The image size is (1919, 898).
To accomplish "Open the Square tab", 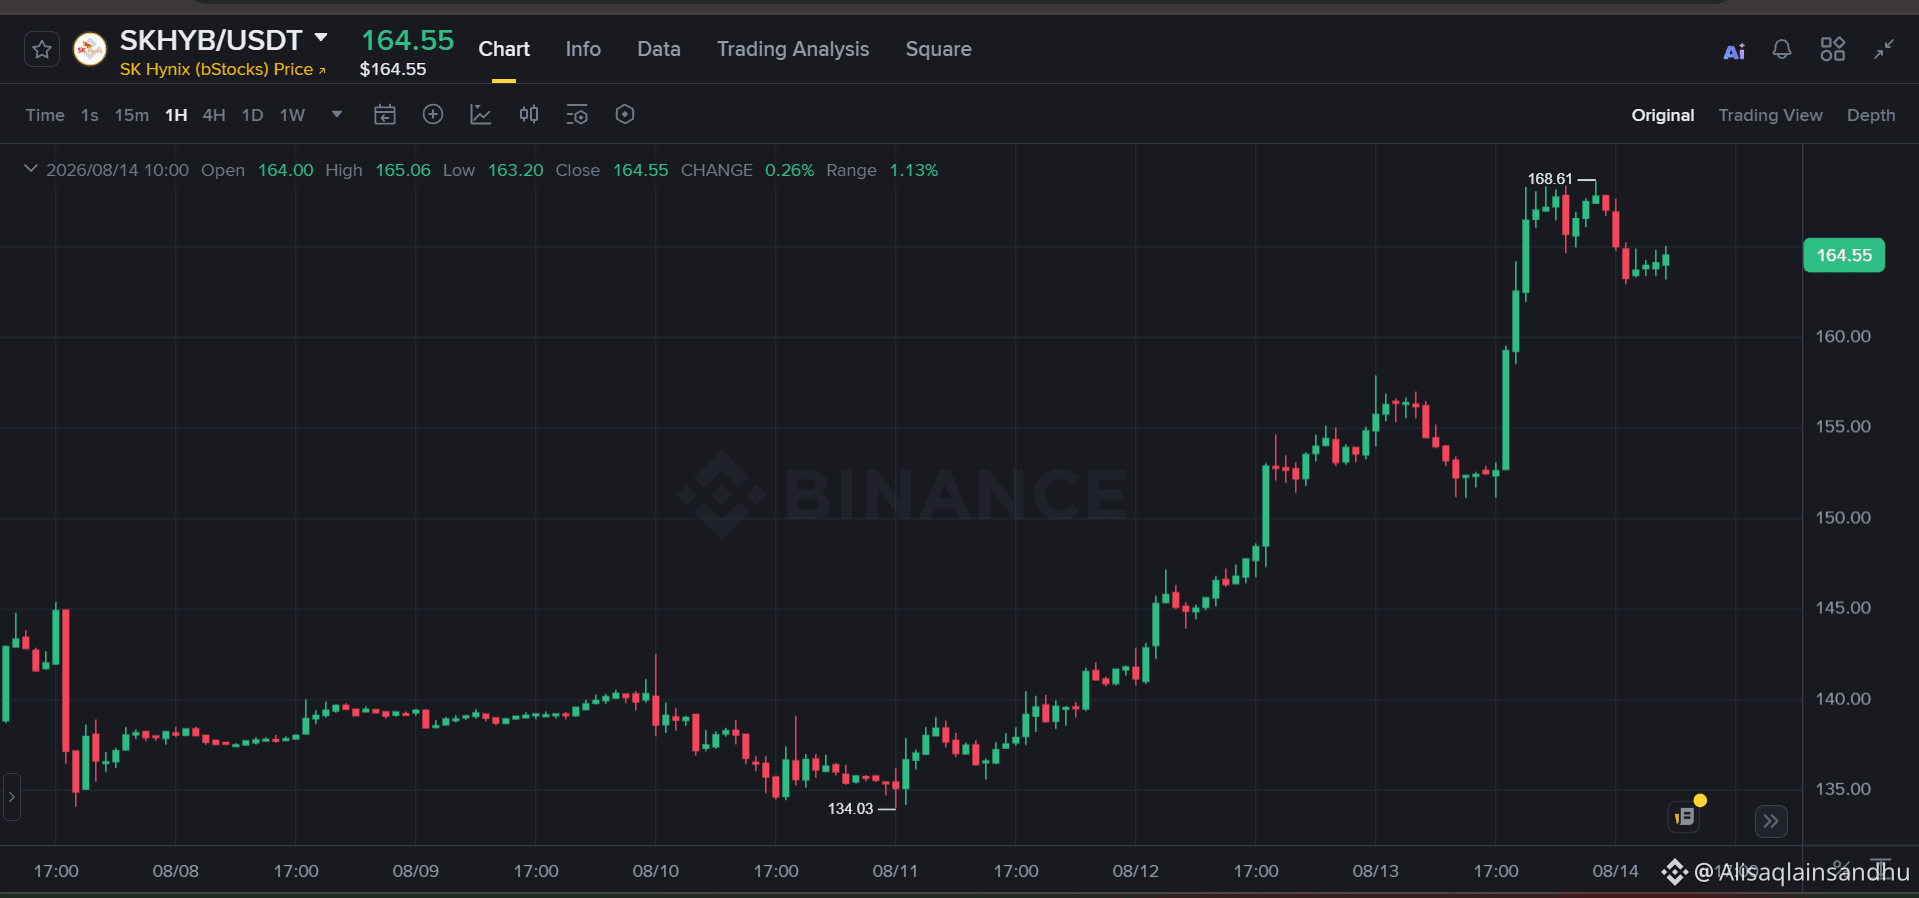I will (x=938, y=49).
